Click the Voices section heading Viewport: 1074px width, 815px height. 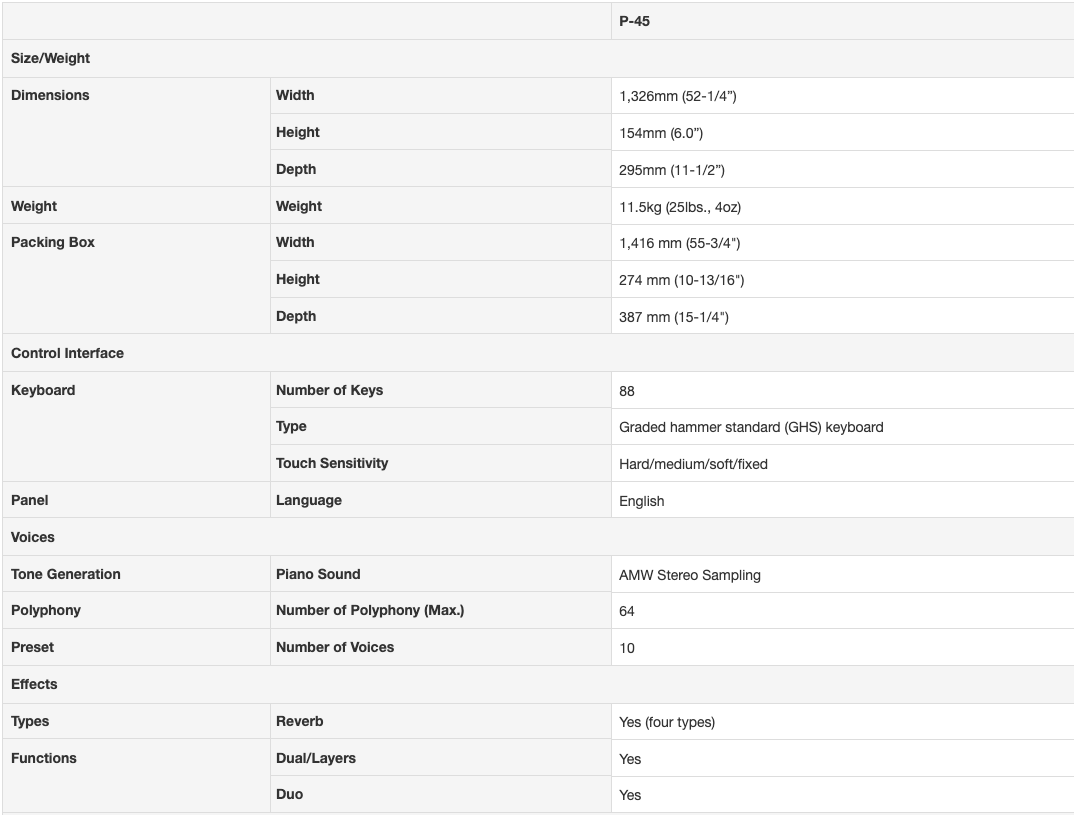(x=33, y=537)
